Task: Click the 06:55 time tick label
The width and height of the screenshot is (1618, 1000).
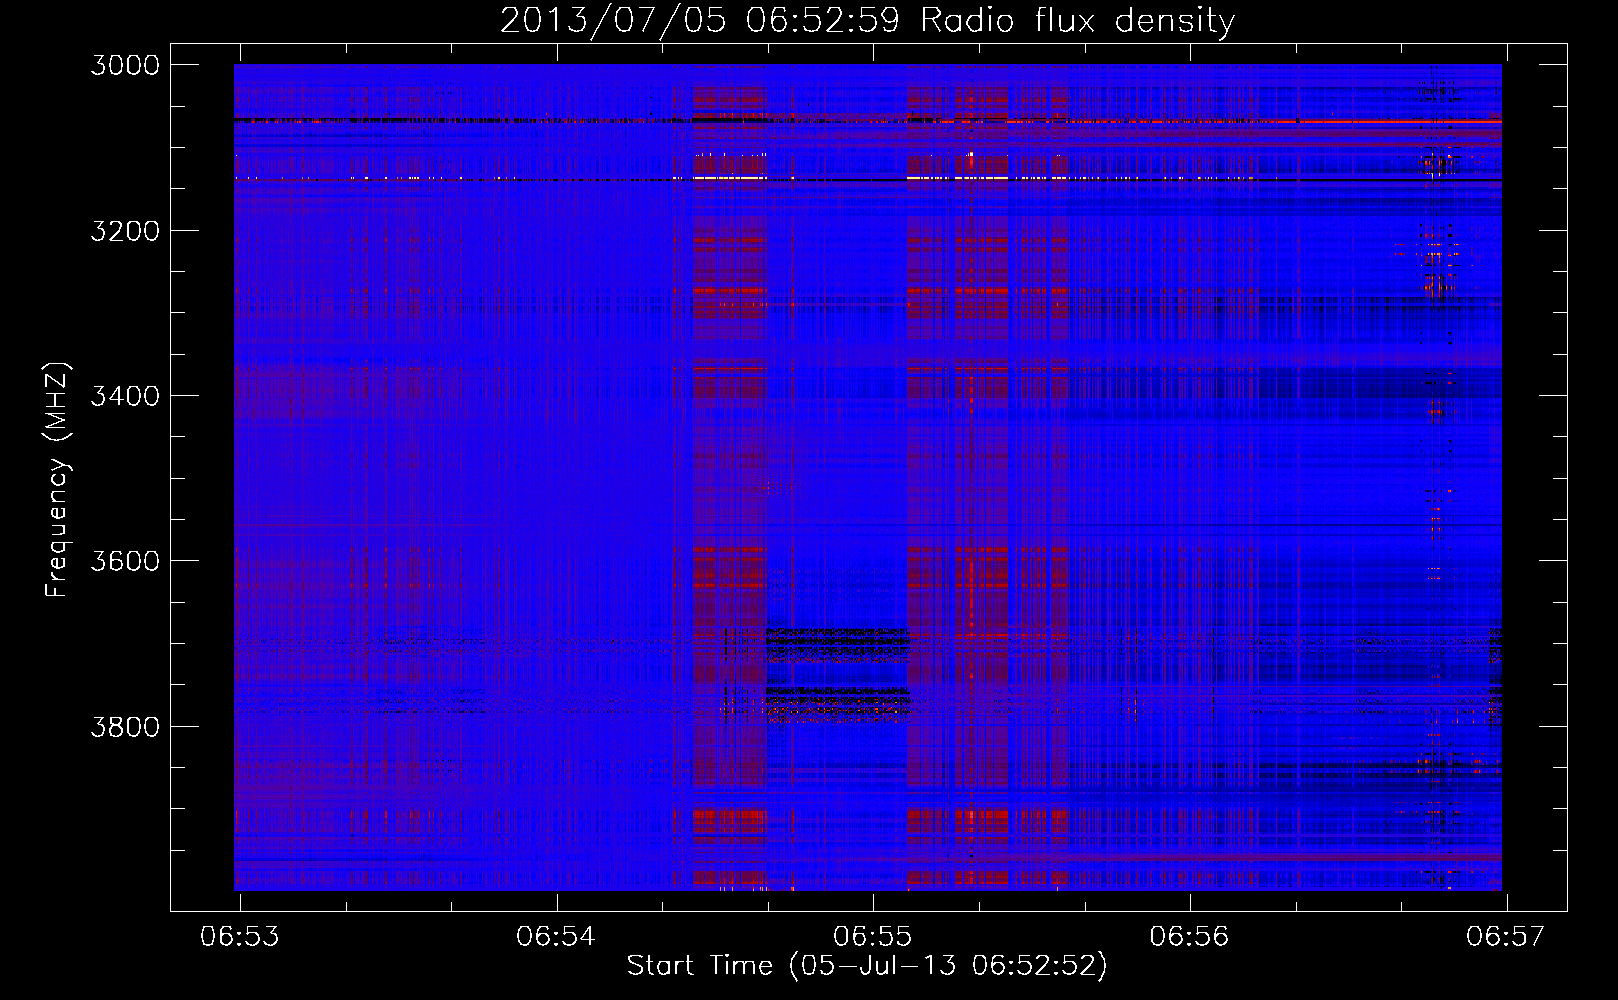Action: click(x=873, y=937)
